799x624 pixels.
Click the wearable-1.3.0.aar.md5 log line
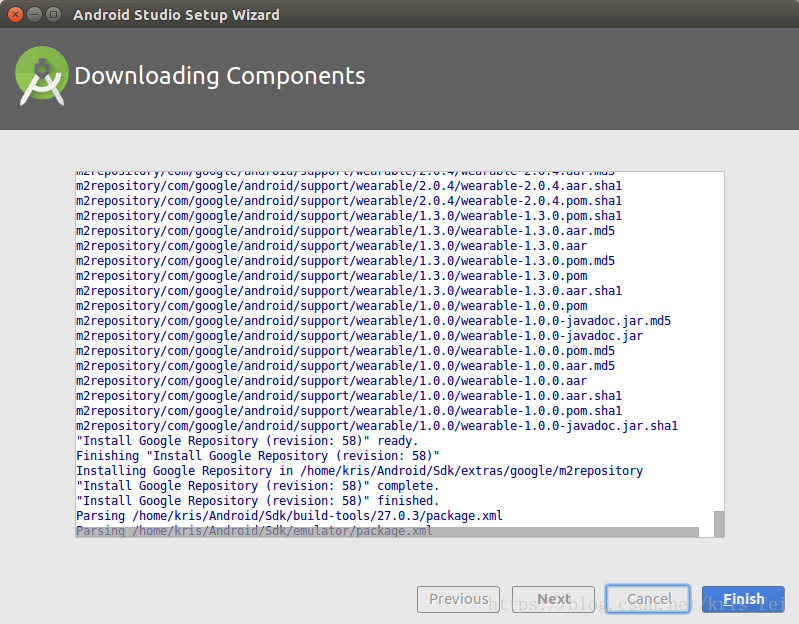point(345,231)
